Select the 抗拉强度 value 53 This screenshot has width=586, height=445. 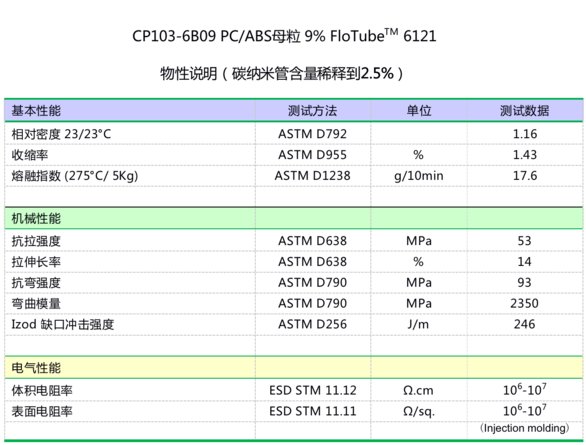[x=524, y=241]
